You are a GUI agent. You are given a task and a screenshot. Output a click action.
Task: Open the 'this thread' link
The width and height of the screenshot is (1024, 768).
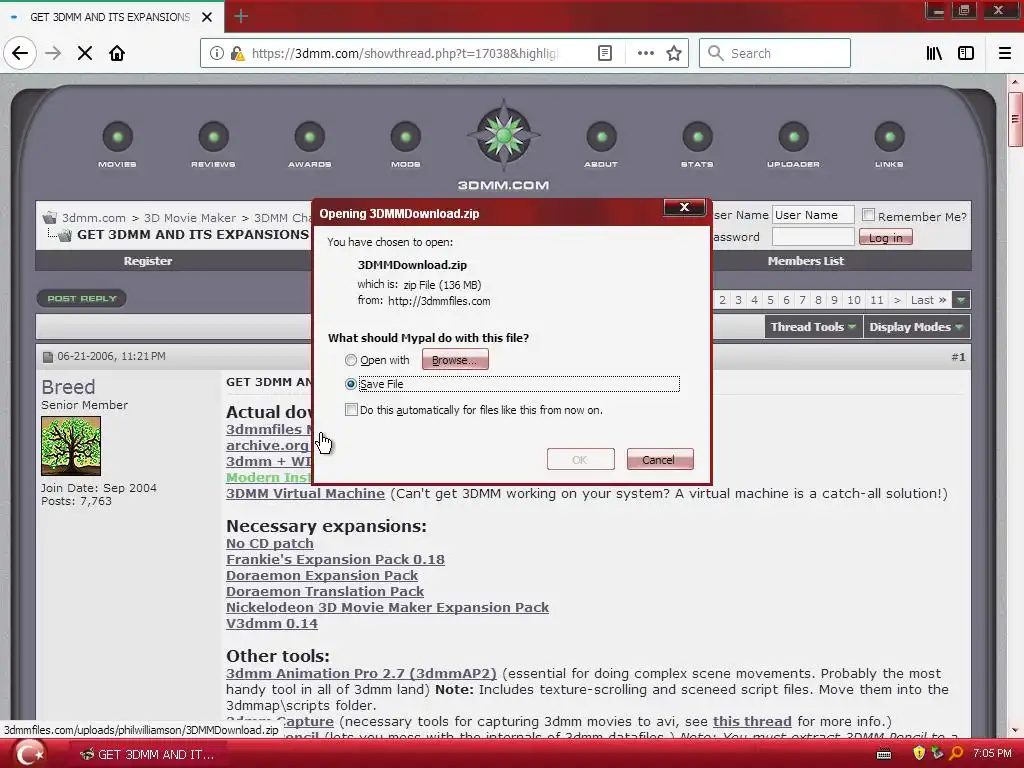pos(752,722)
